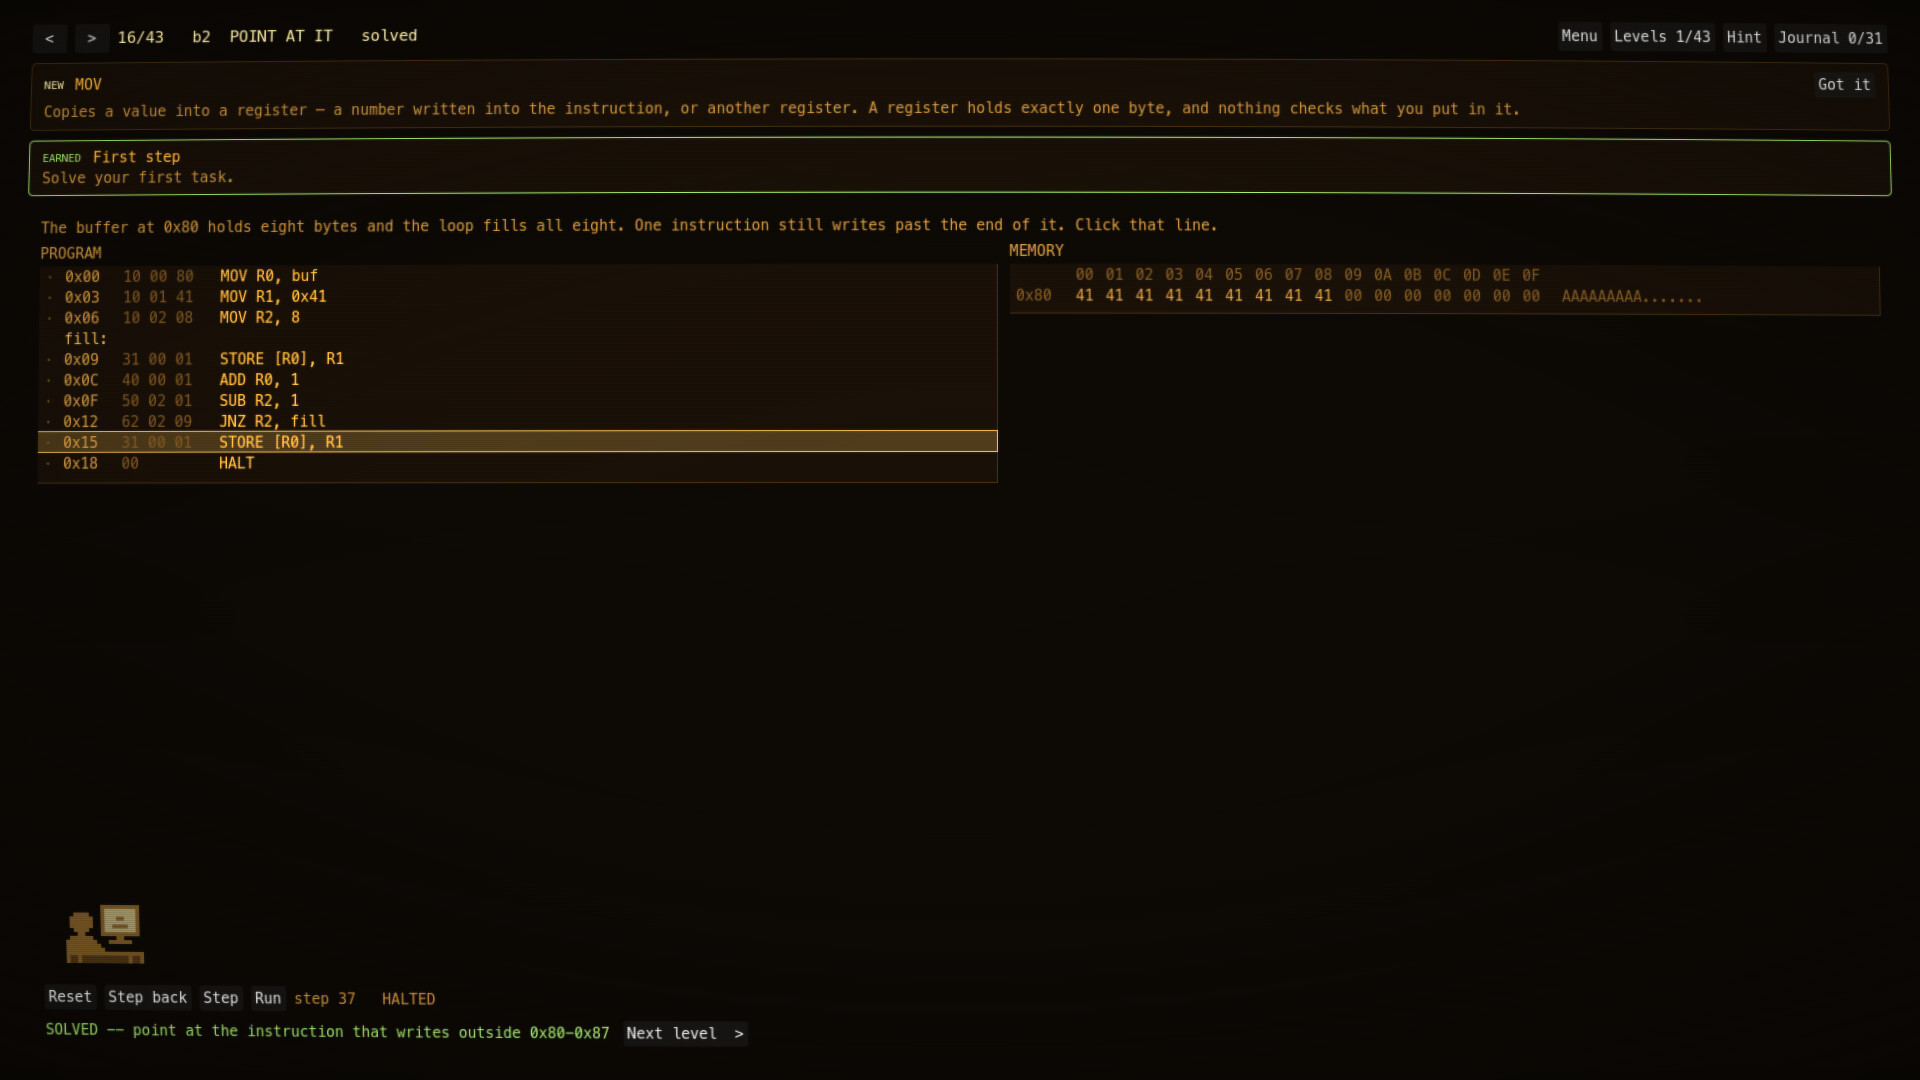
Task: Click the PROGRAM panel heading
Action: [71, 253]
